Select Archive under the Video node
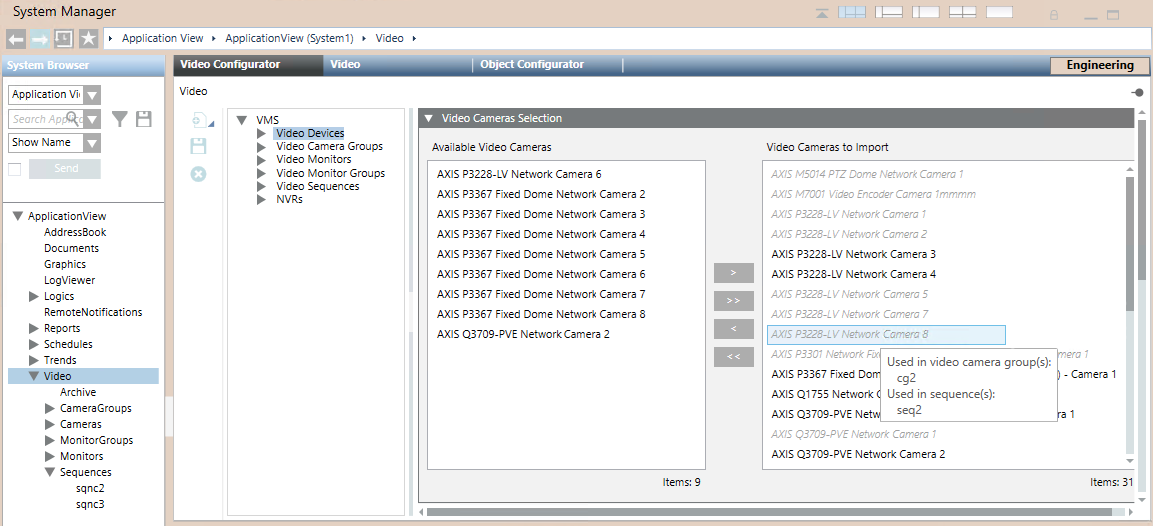Viewport: 1153px width, 526px height. pos(78,392)
